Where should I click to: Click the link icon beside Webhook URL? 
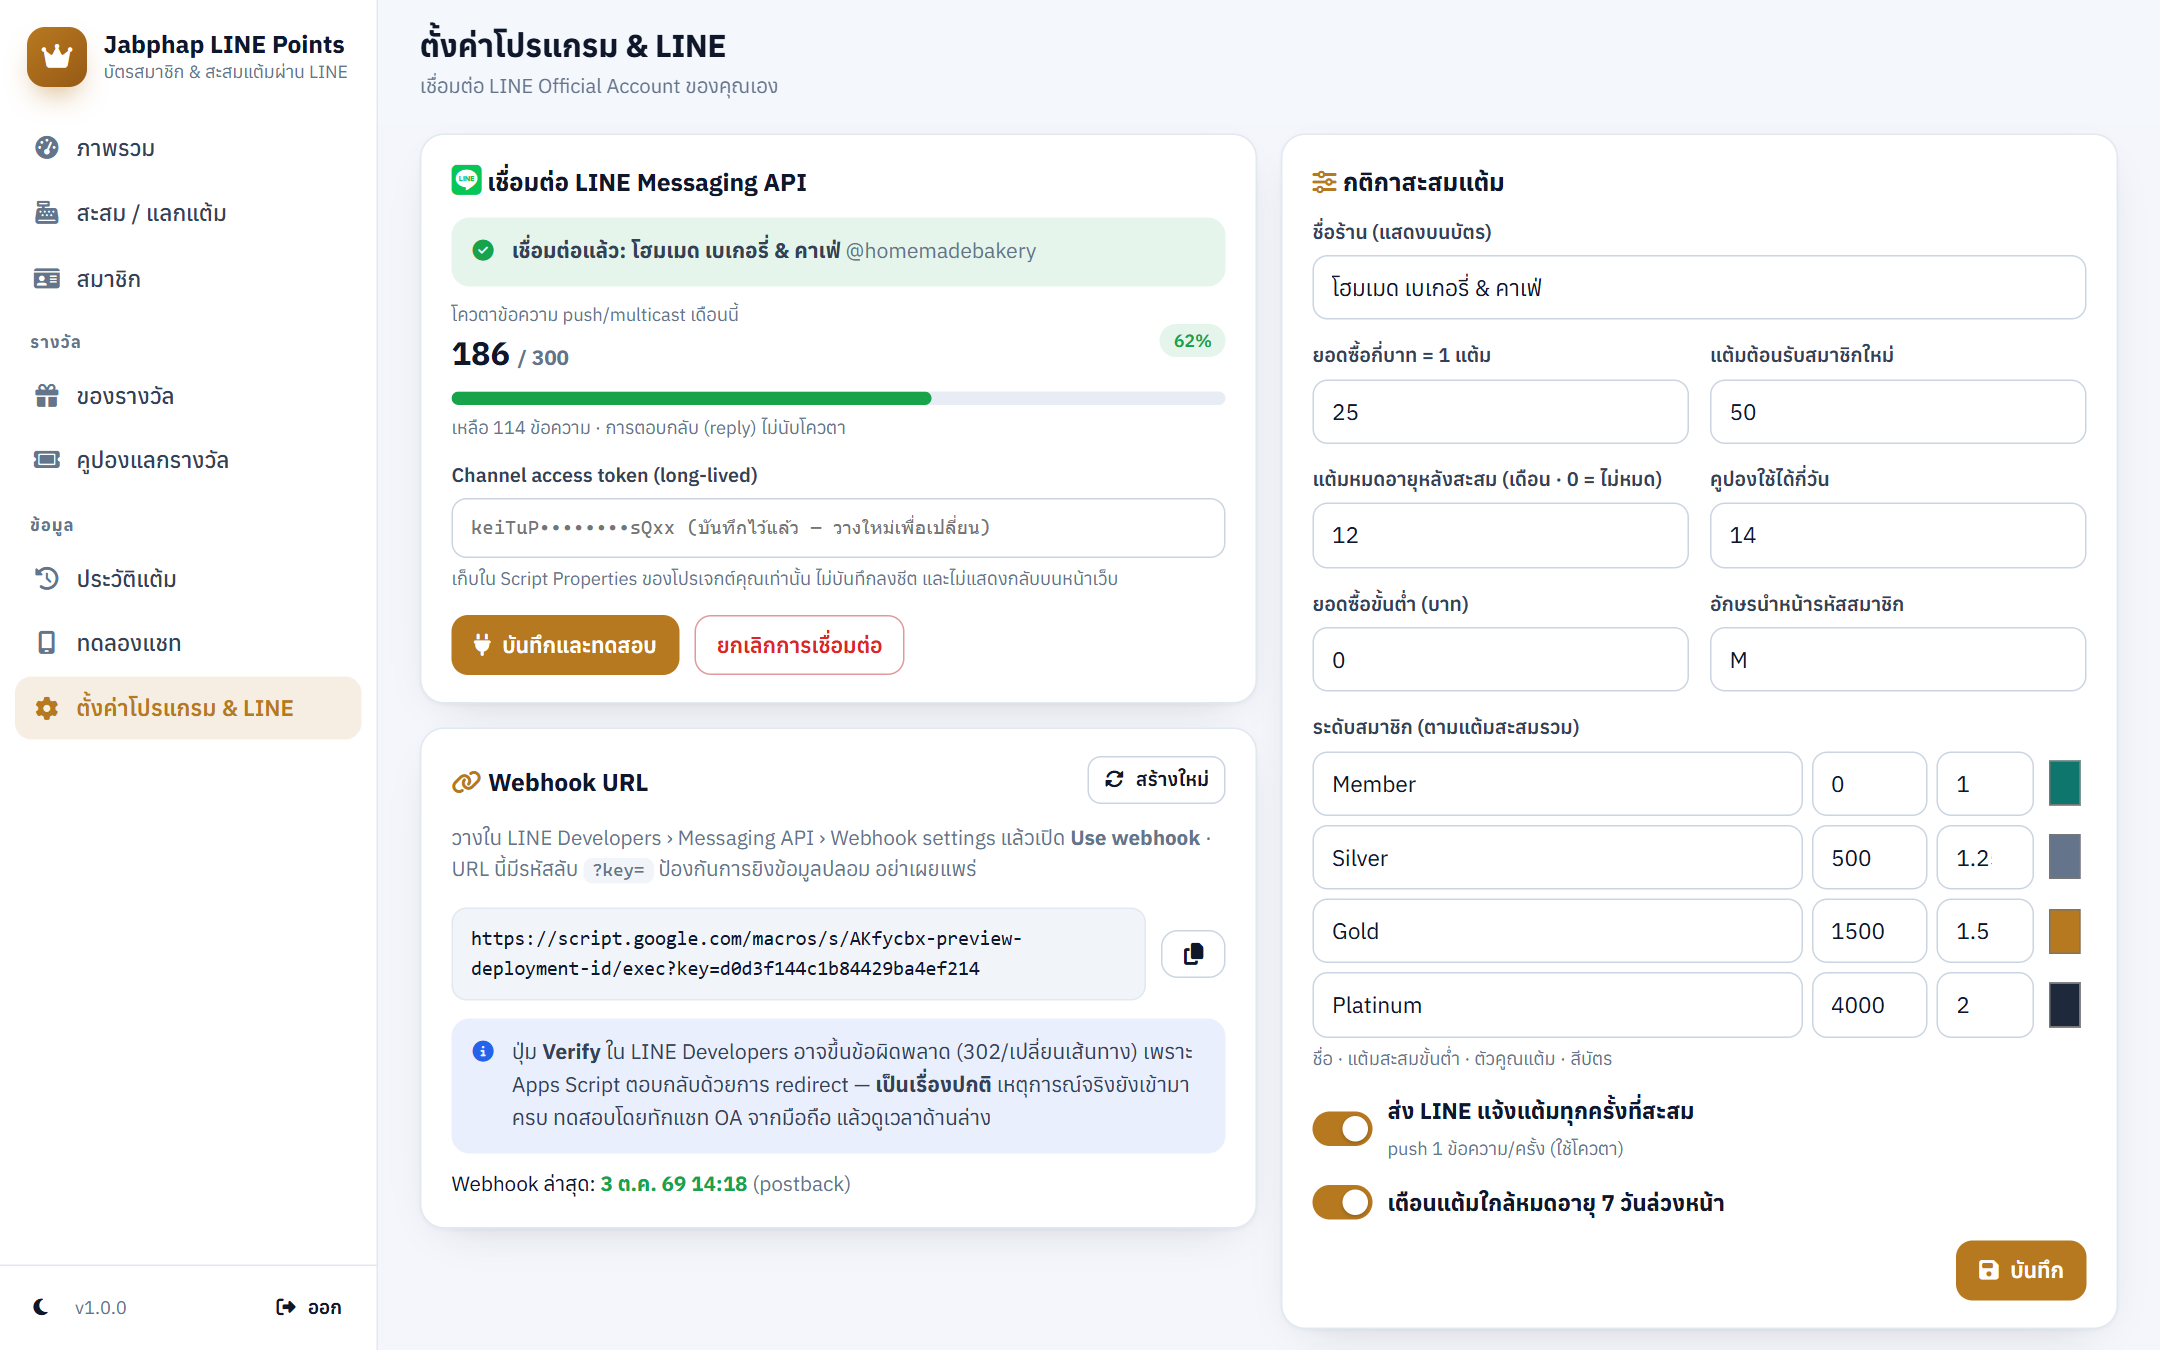point(466,782)
